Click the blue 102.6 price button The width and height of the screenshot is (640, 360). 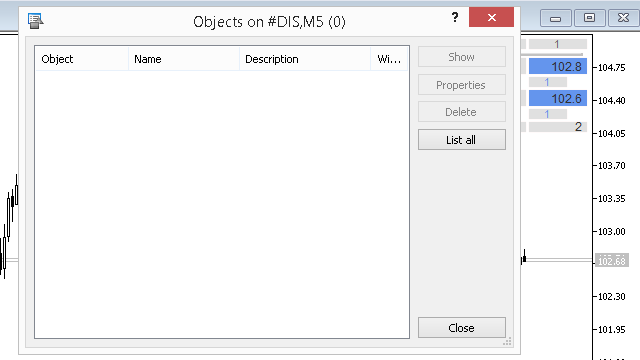tap(558, 98)
